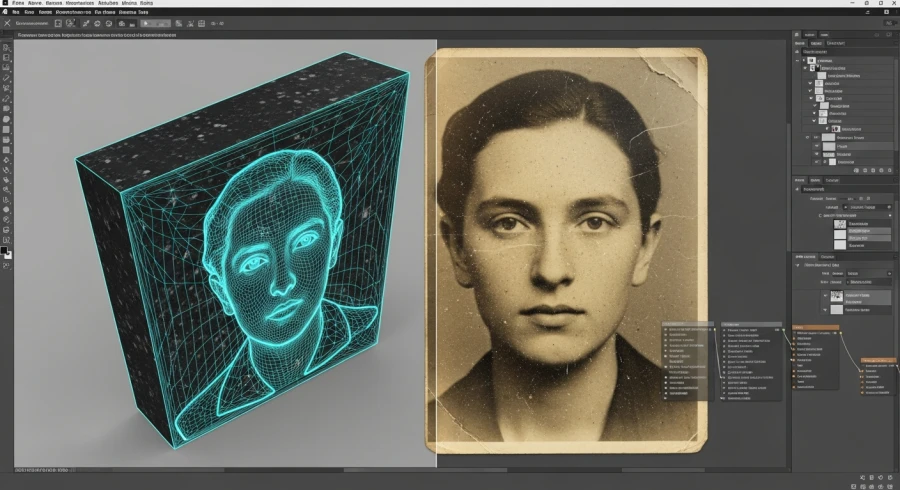The image size is (900, 490).
Task: Click the app logo left of app menu bar
Action: pyautogui.click(x=5, y=11)
